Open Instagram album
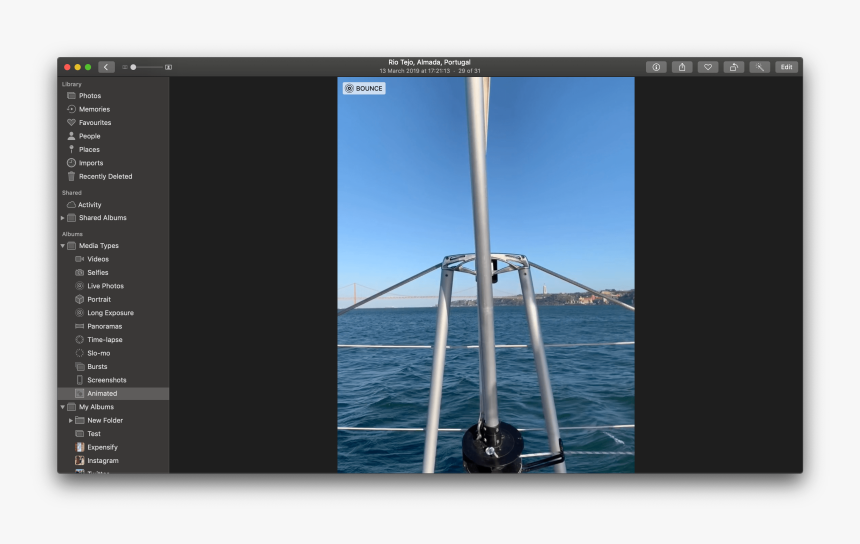The width and height of the screenshot is (860, 544). (x=113, y=461)
